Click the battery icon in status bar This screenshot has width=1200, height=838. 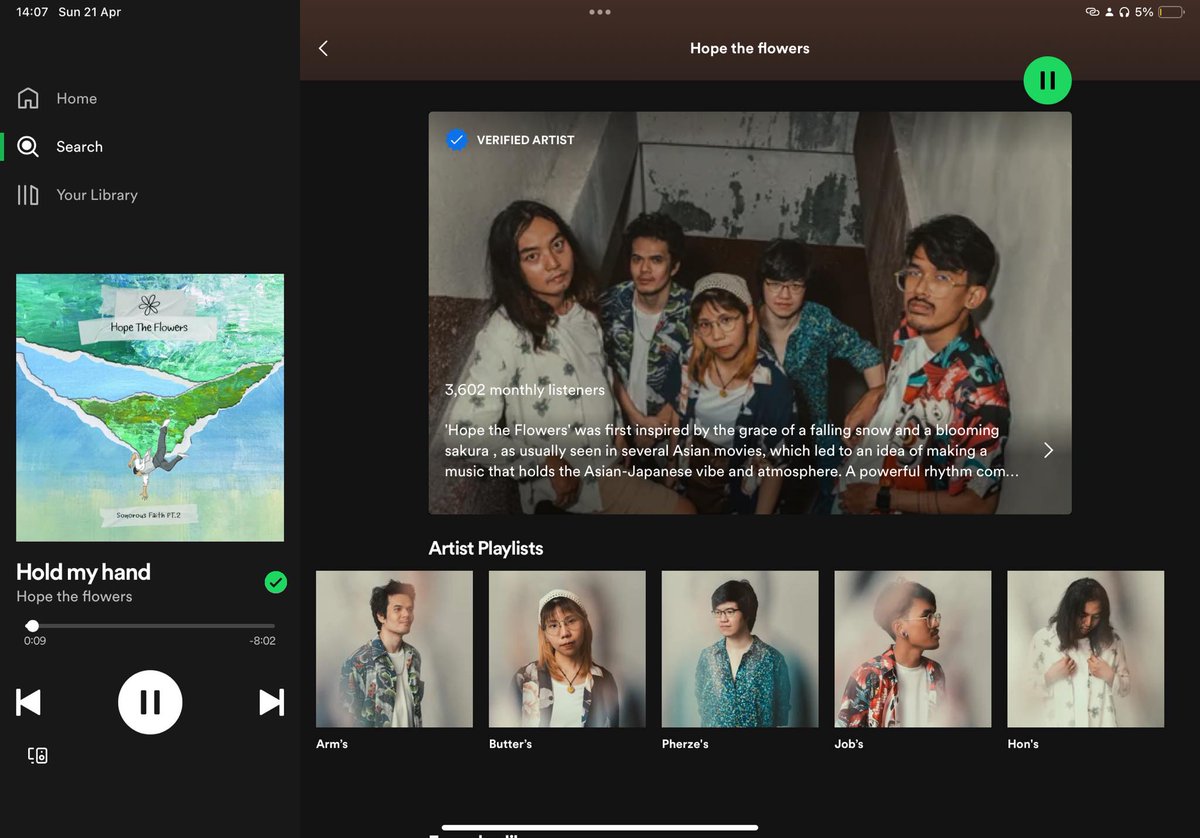(x=1171, y=12)
